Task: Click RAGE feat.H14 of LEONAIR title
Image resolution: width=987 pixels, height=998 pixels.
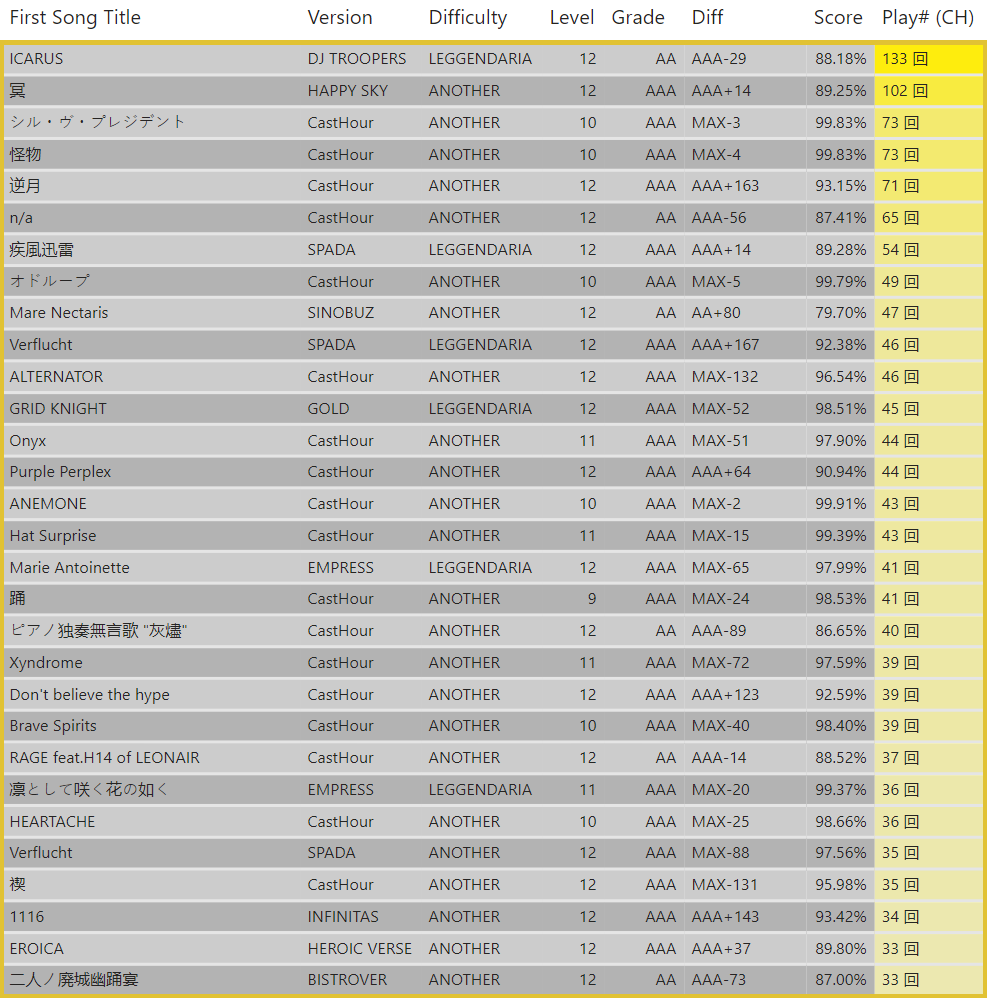Action: tap(105, 758)
